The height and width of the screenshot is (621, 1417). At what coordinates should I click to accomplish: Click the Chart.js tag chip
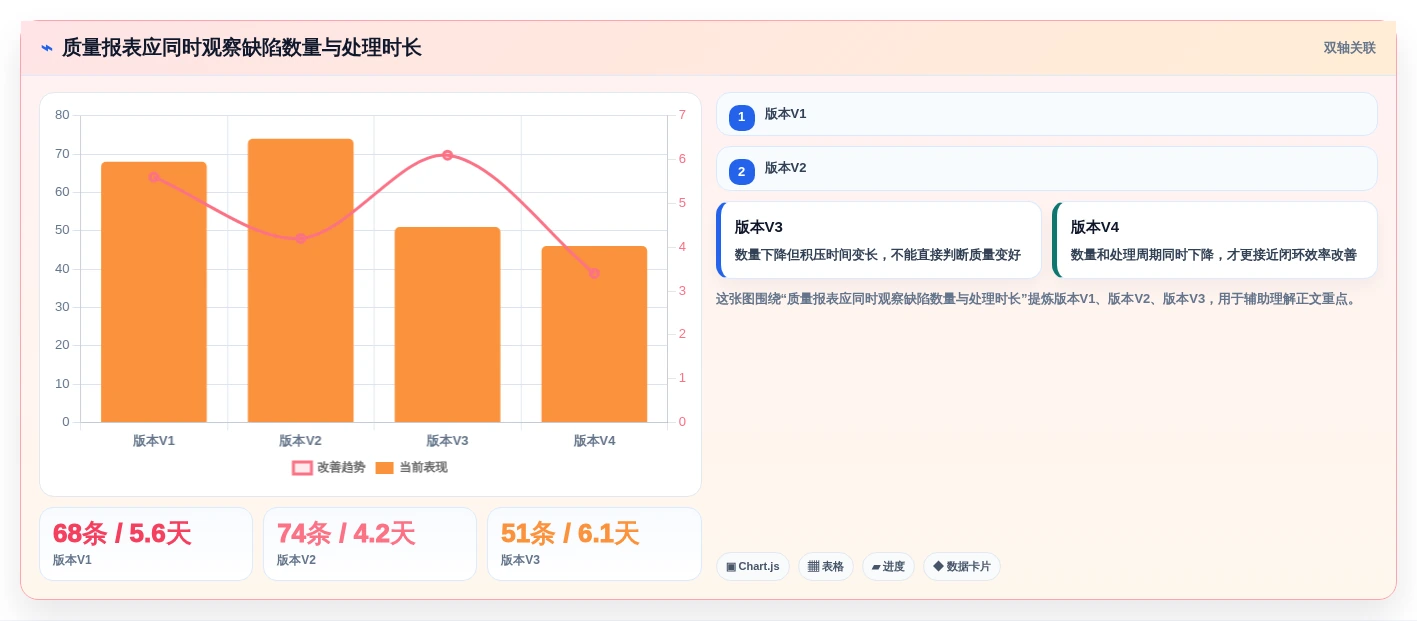tap(753, 567)
